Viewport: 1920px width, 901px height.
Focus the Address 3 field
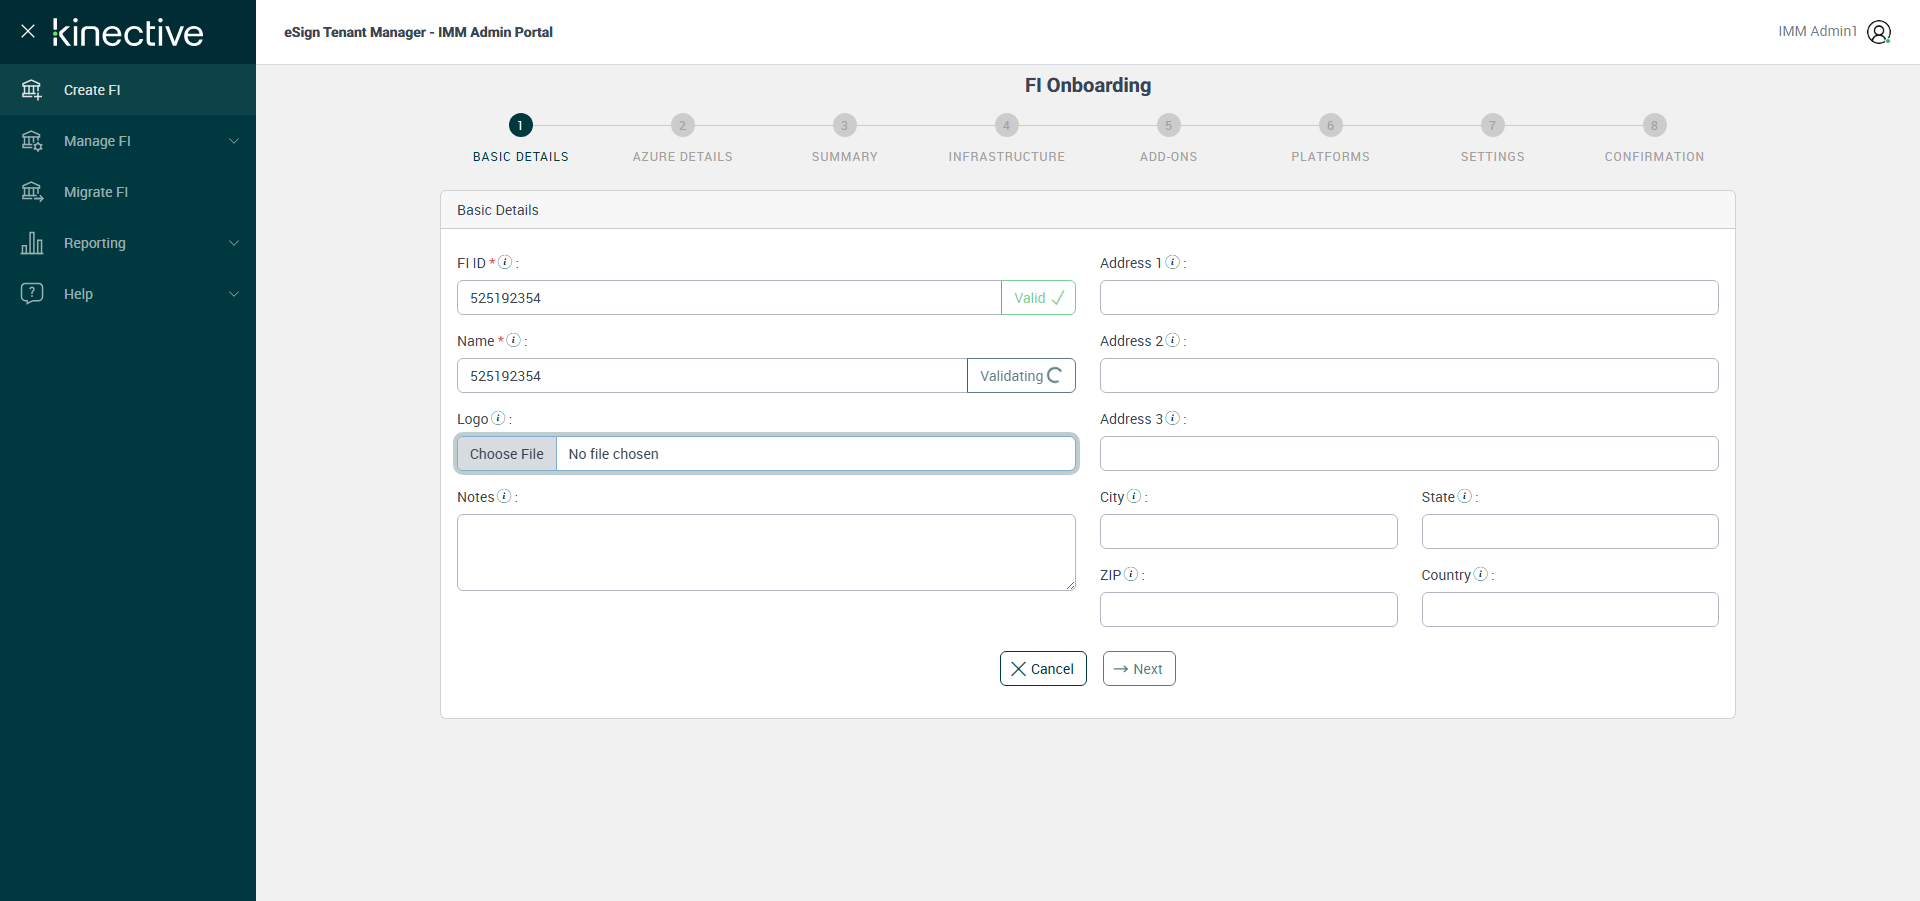click(x=1409, y=454)
